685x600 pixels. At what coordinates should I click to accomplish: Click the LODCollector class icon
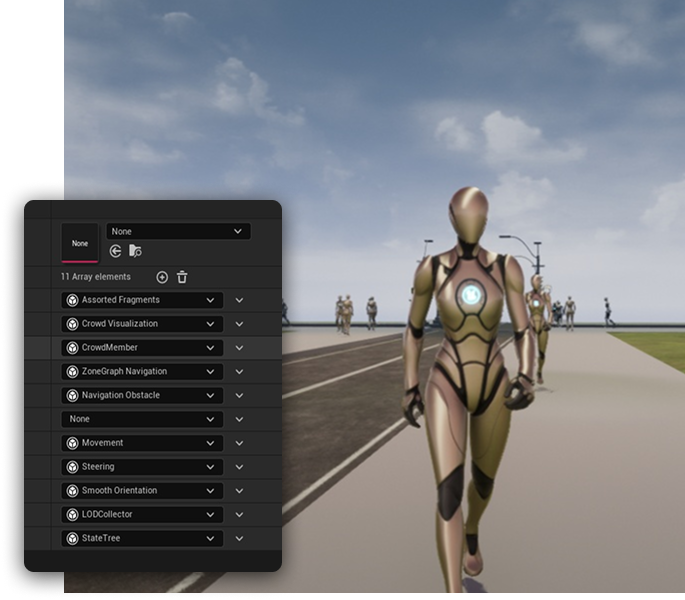point(72,514)
